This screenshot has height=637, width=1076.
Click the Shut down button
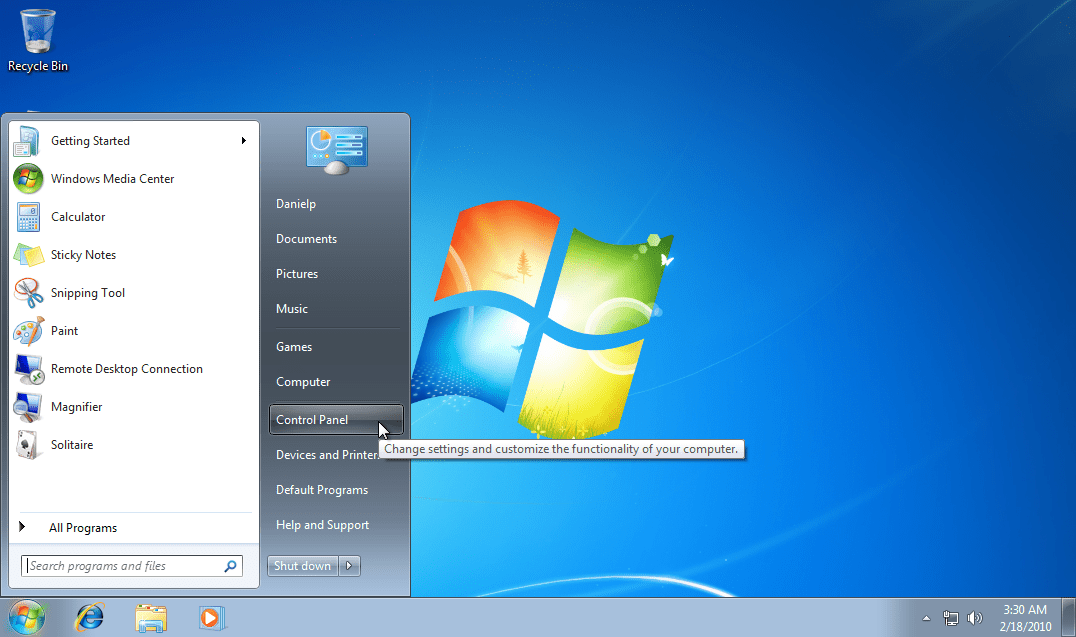303,566
